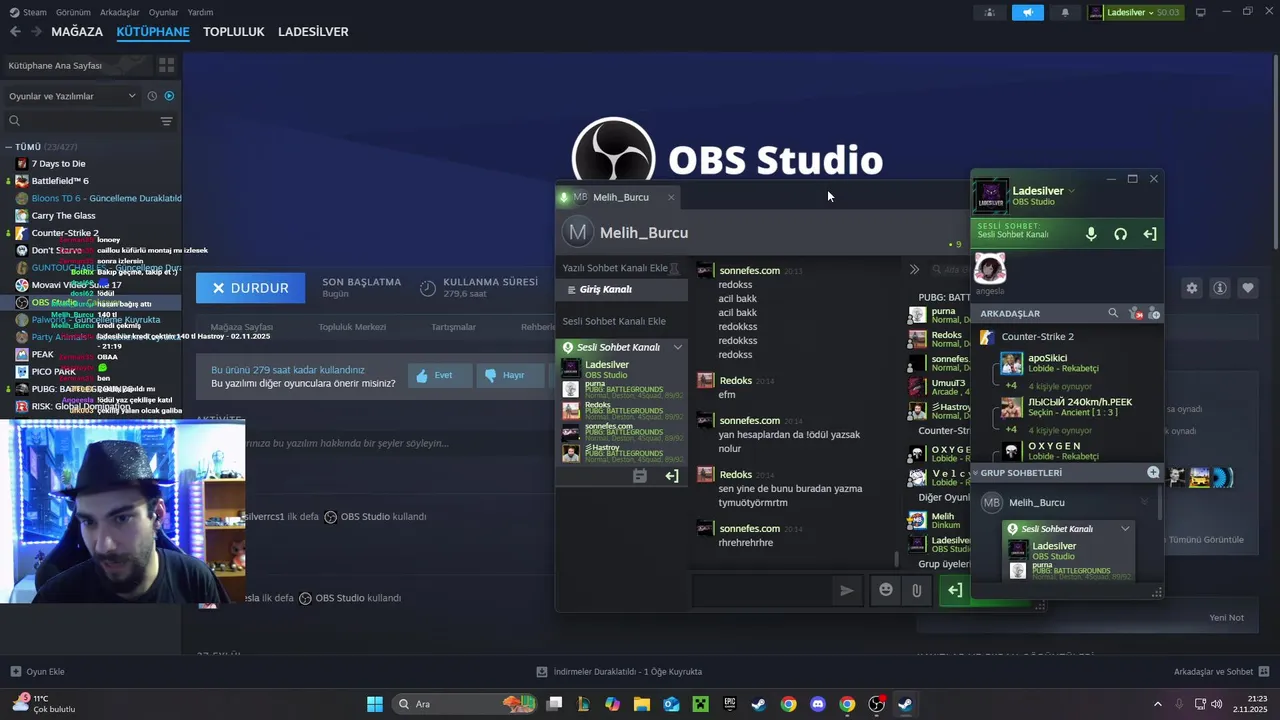
Task: Click add friend icon in Arkadaşlar header
Action: [1154, 313]
